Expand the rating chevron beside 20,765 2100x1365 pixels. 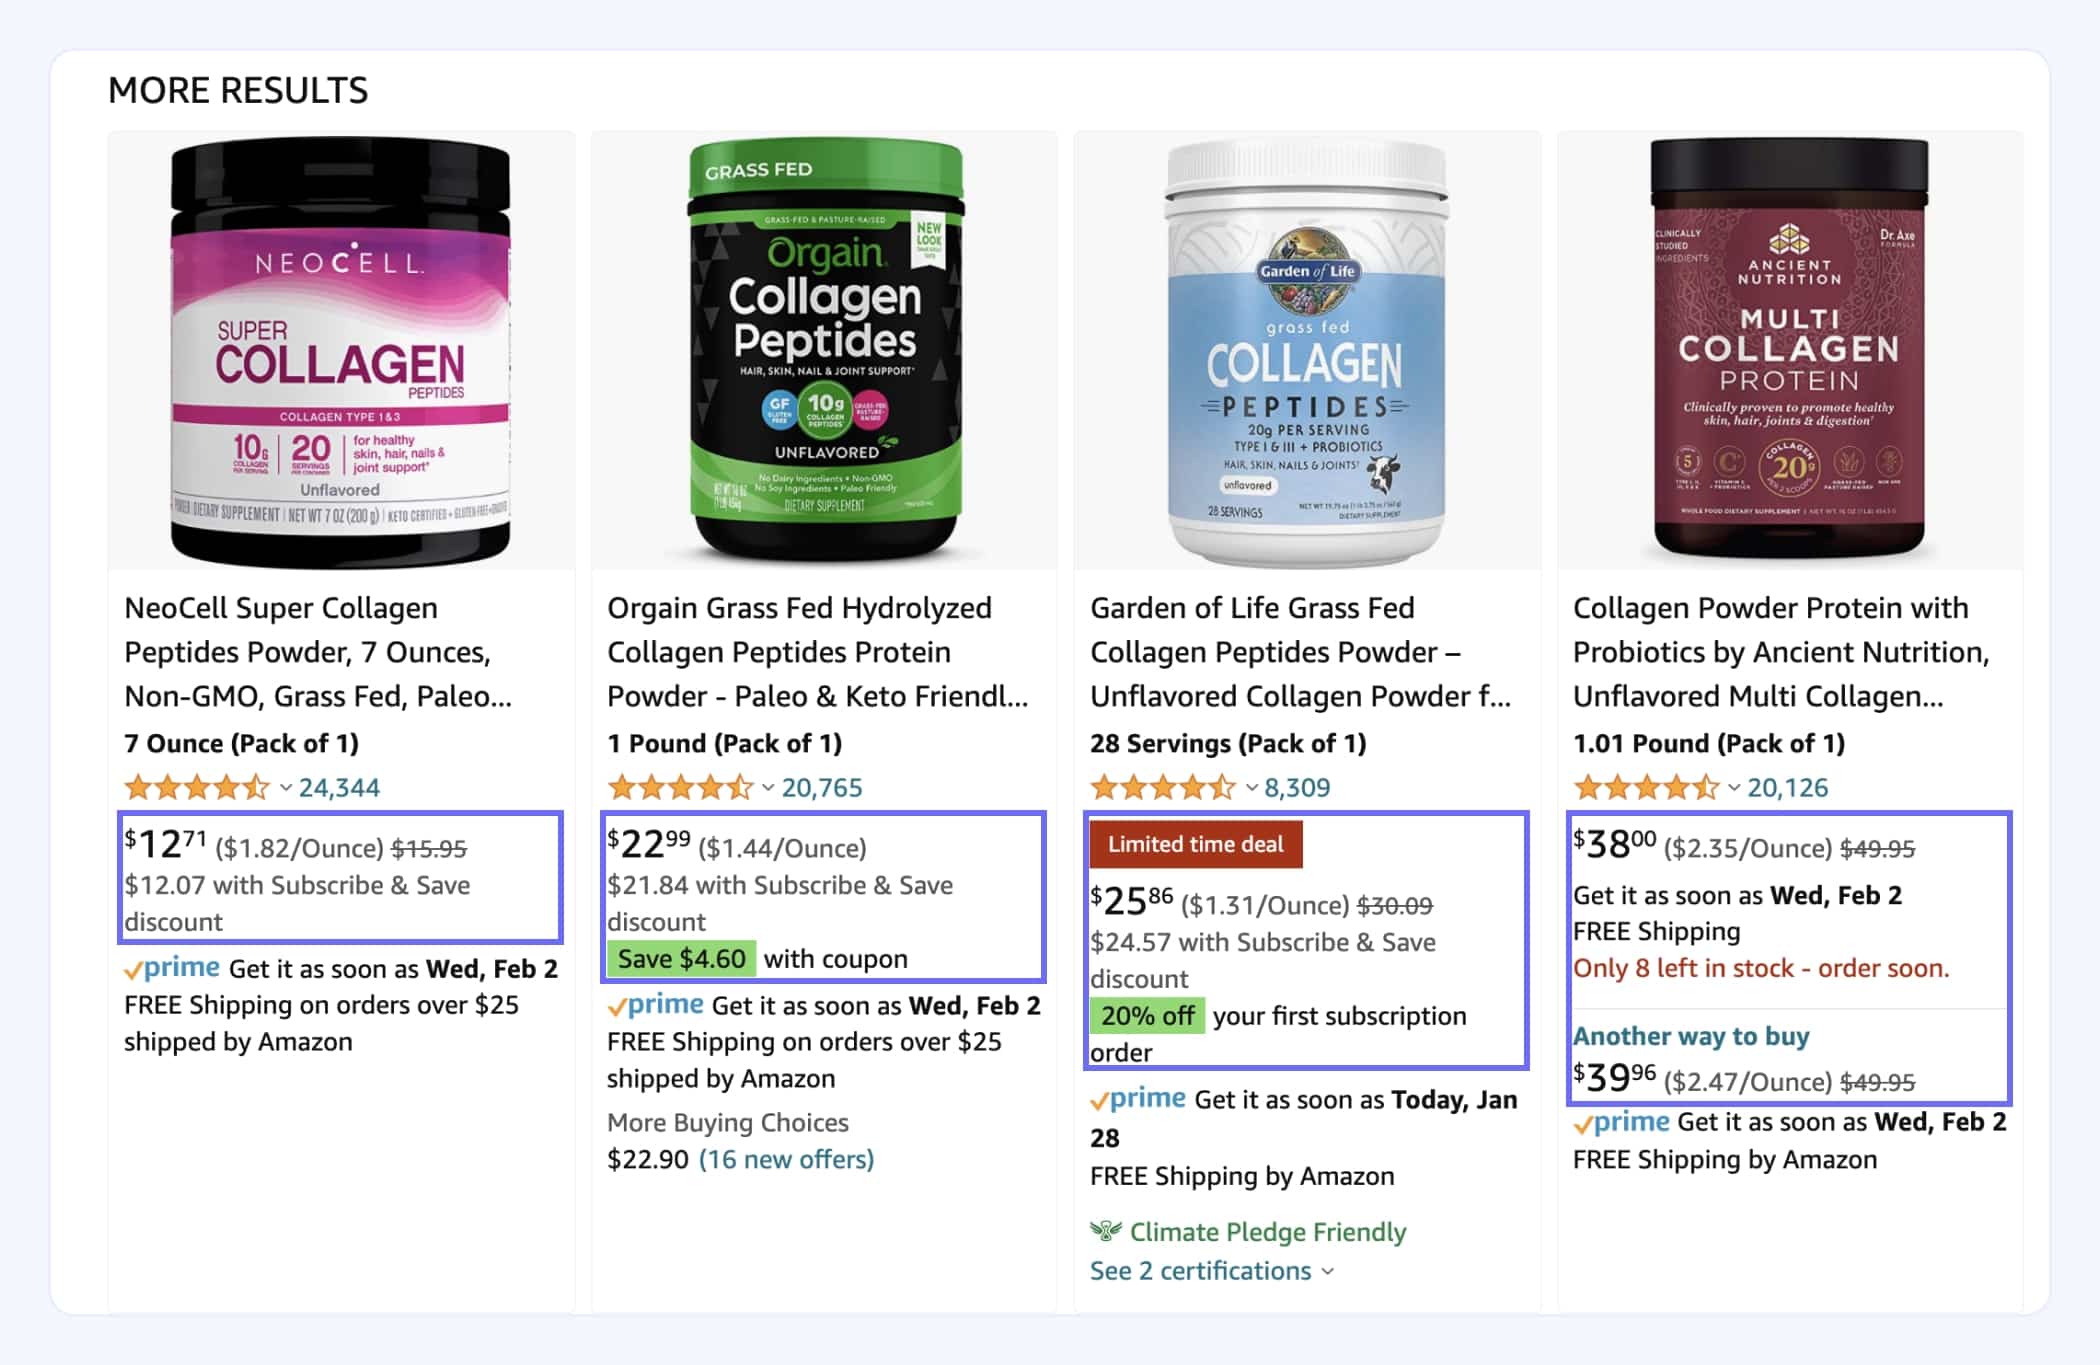point(768,788)
